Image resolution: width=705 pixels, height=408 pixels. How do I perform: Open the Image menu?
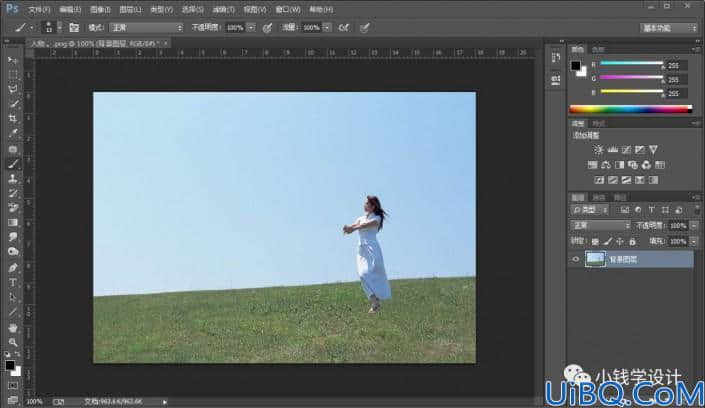coord(100,9)
